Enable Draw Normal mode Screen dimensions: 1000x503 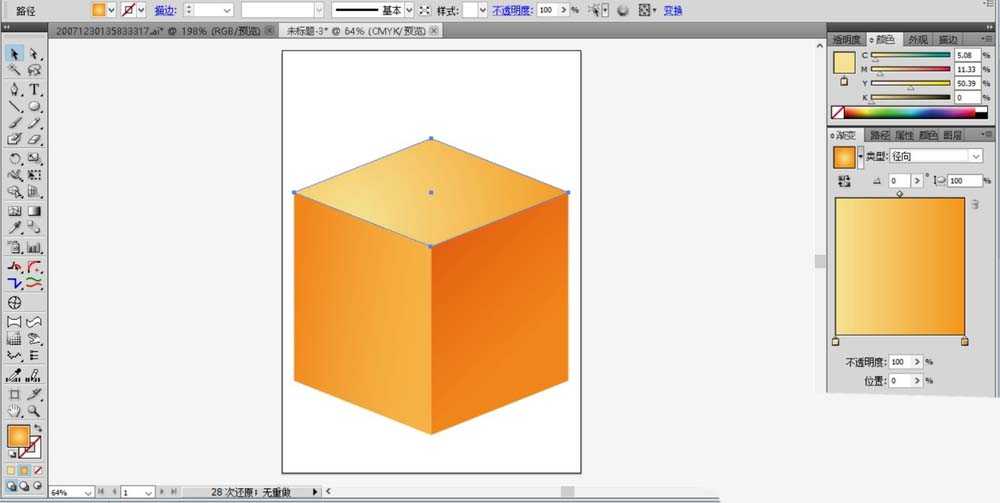click(x=11, y=486)
